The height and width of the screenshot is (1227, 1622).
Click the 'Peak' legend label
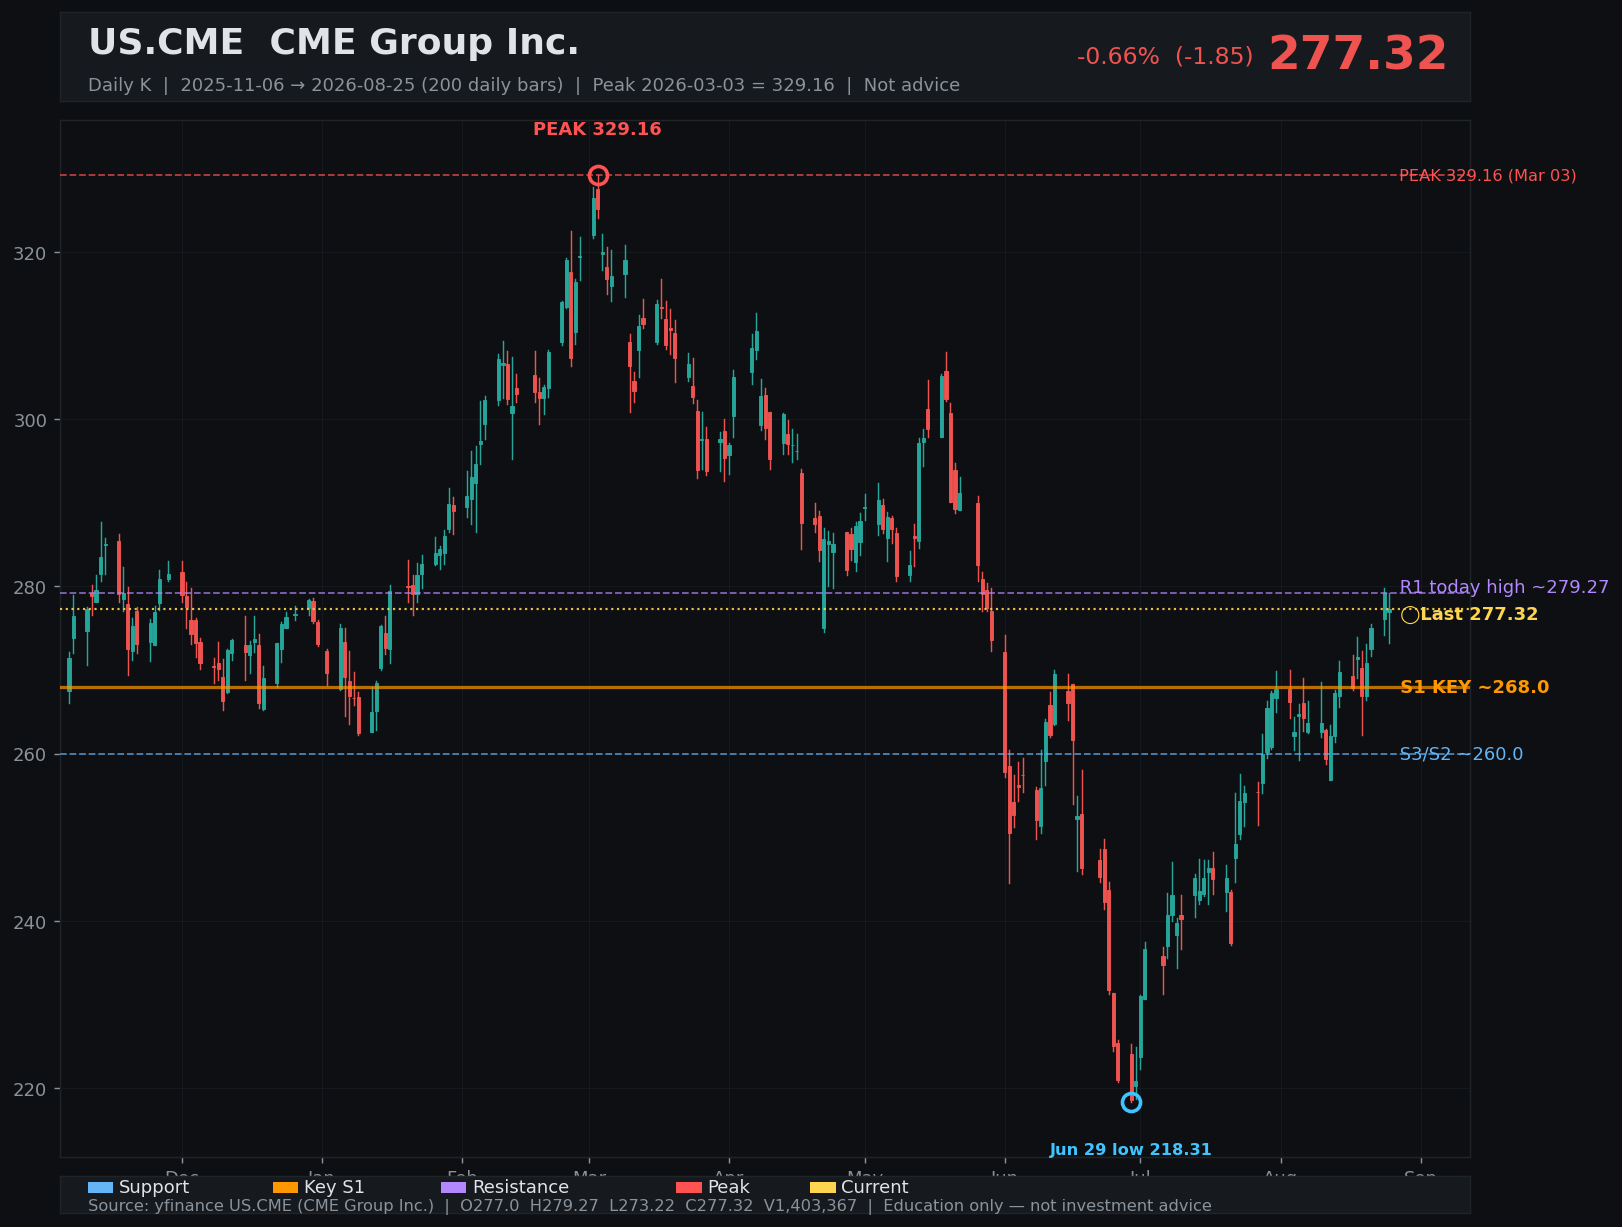coord(729,1188)
